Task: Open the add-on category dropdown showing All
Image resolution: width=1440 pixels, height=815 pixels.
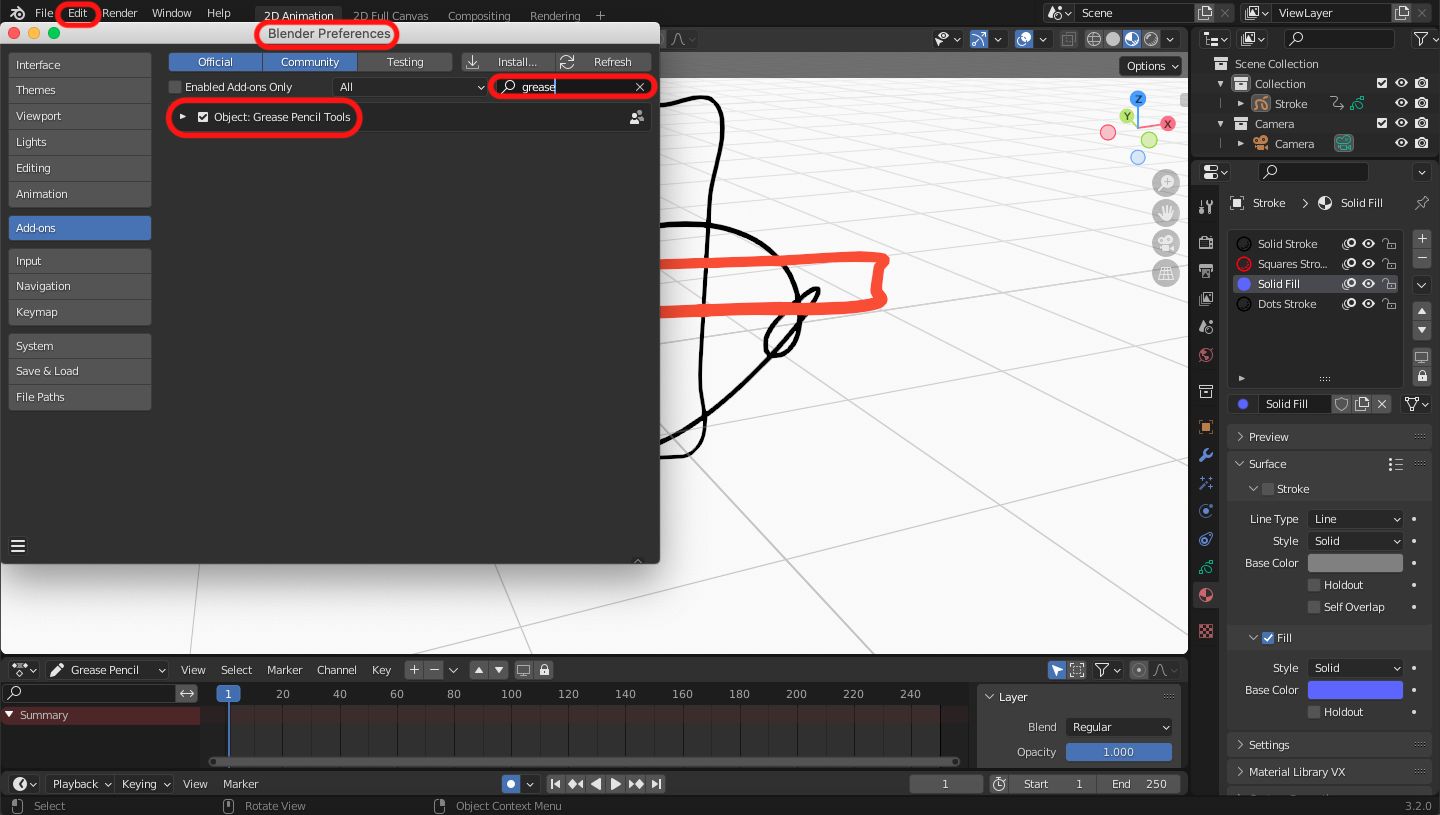Action: (410, 87)
